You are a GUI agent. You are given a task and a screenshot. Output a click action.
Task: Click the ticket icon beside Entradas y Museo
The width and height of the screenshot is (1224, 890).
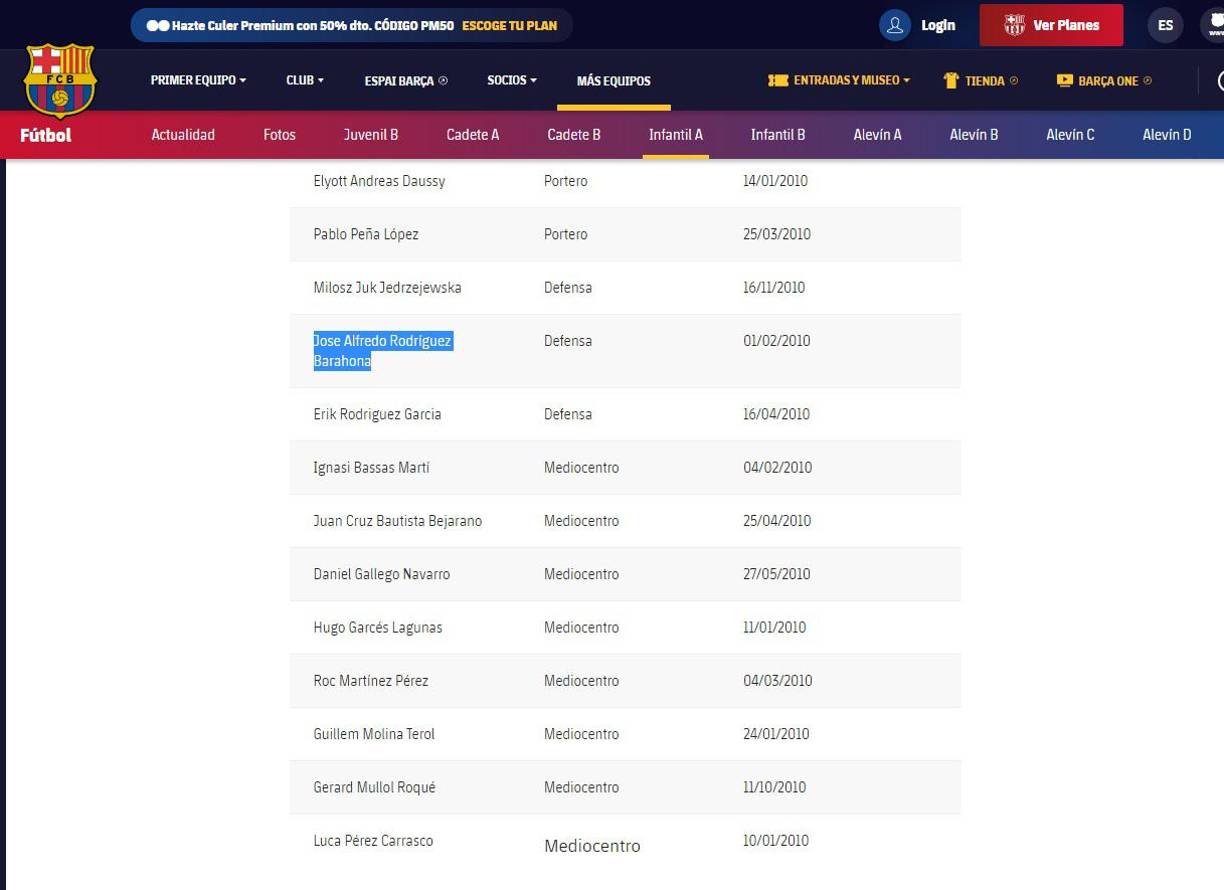tap(780, 80)
